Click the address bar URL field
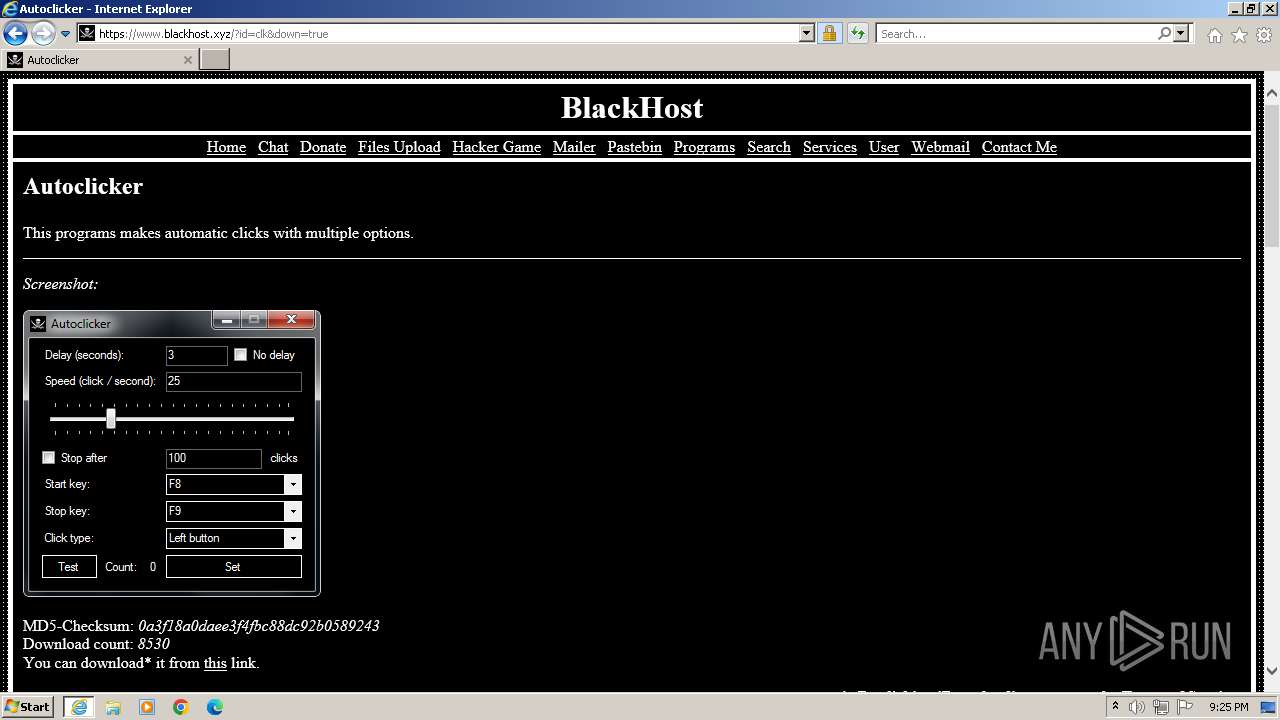 (x=447, y=33)
